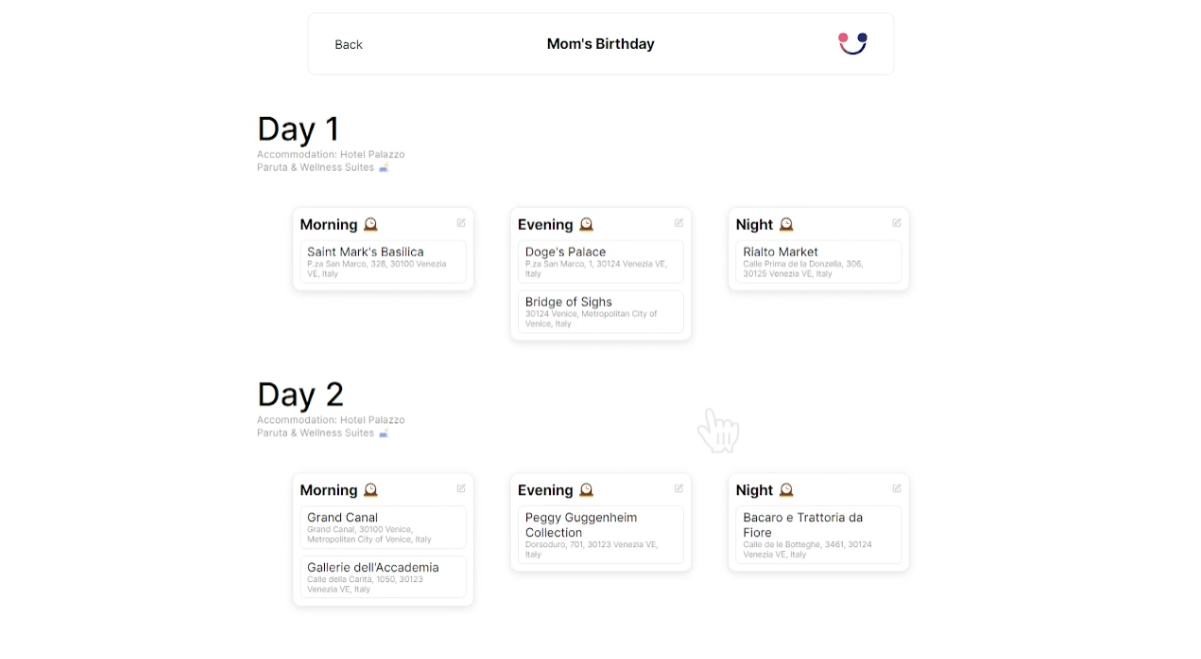Select Gallerie dell'Accademia activity

click(x=383, y=577)
